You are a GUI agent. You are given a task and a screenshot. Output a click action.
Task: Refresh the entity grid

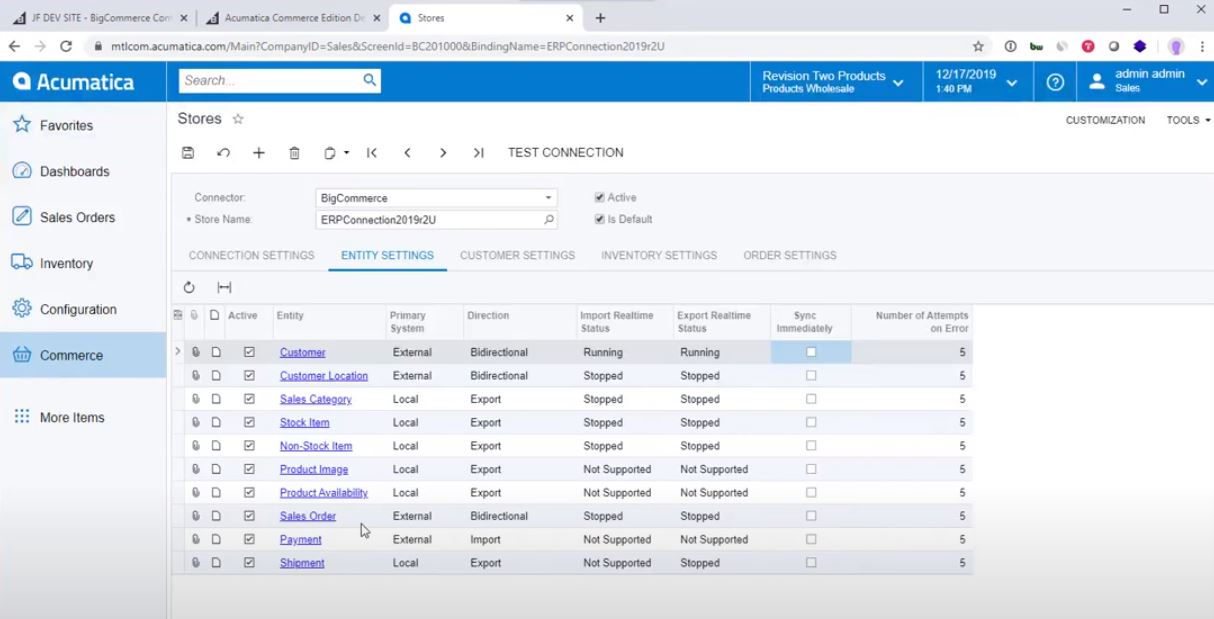click(x=189, y=287)
